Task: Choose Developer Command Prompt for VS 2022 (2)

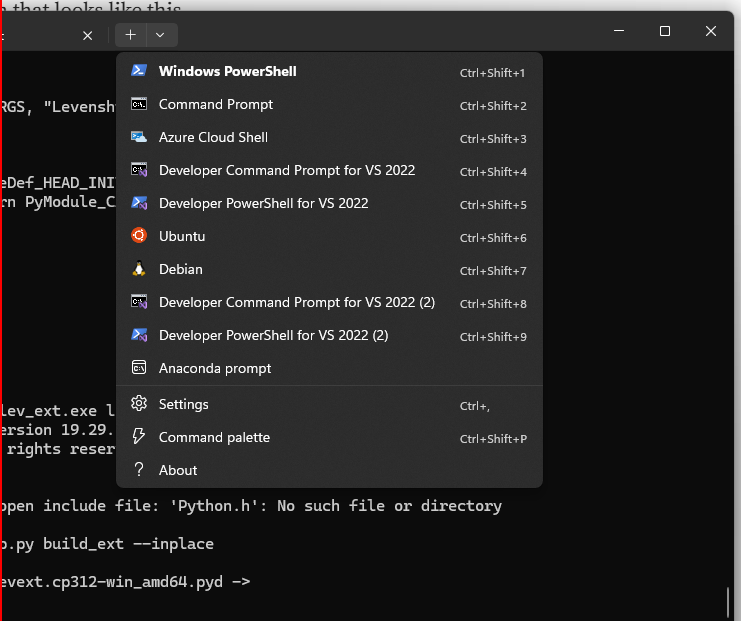Action: click(329, 302)
